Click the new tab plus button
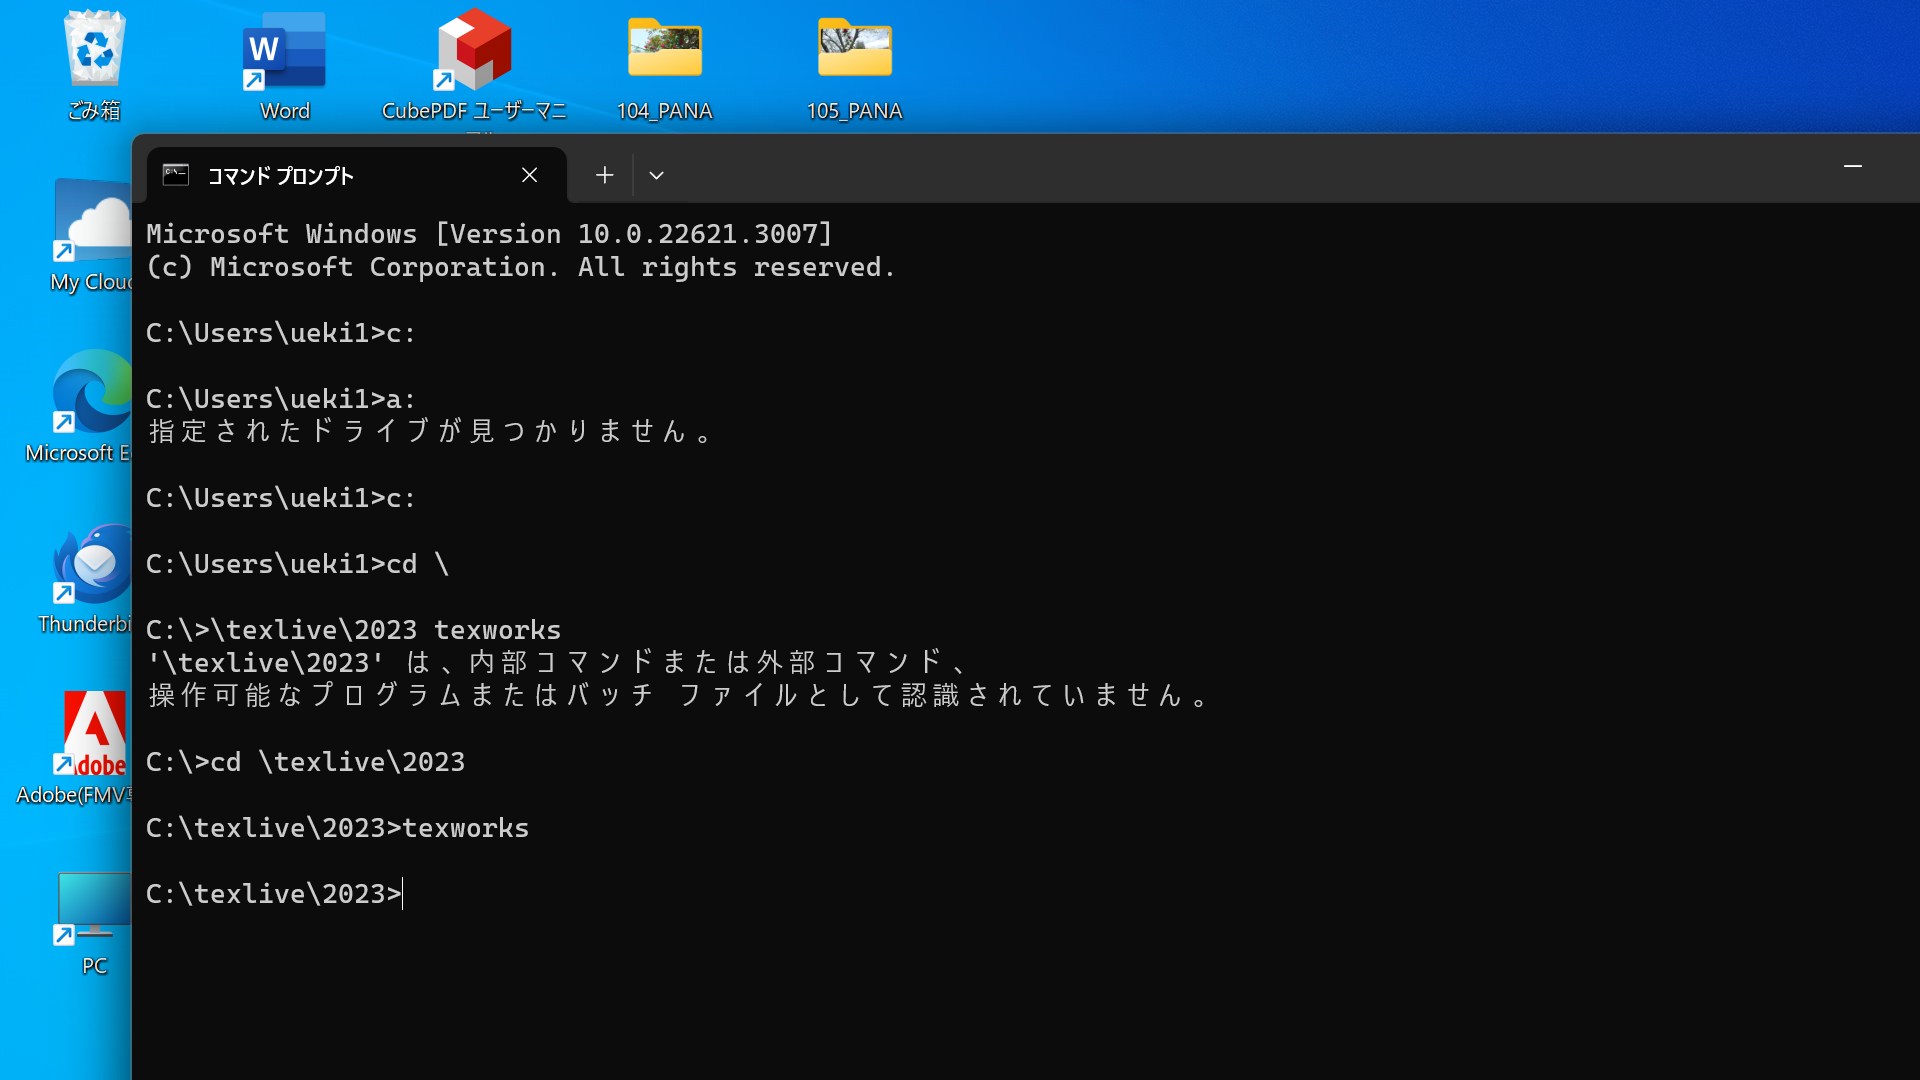 (x=604, y=174)
